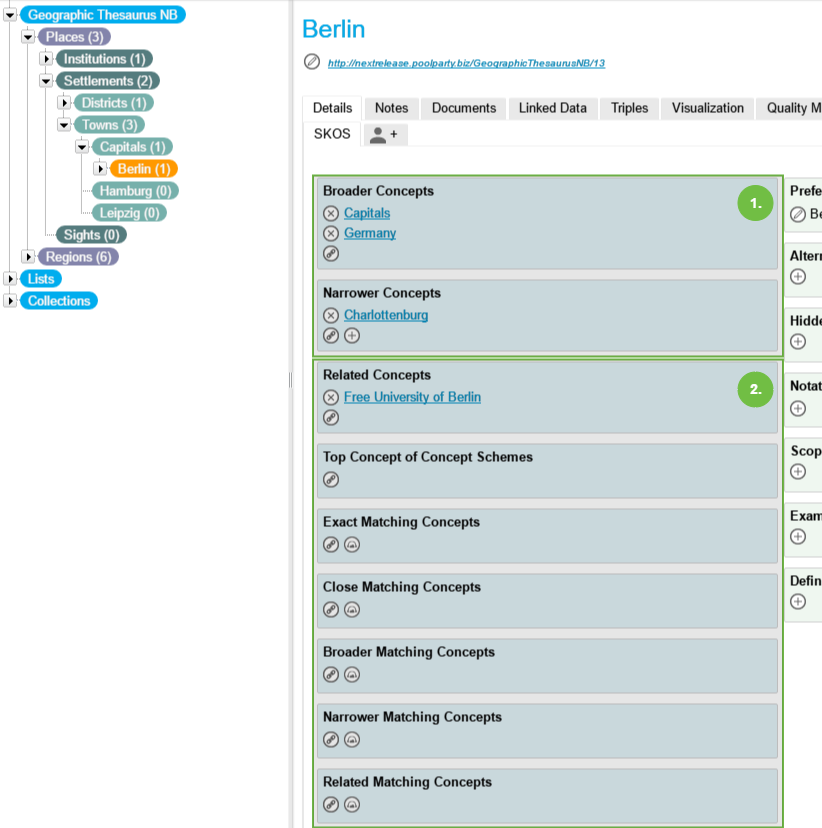
Task: Collapse the Settlements tree node
Action: [46, 81]
